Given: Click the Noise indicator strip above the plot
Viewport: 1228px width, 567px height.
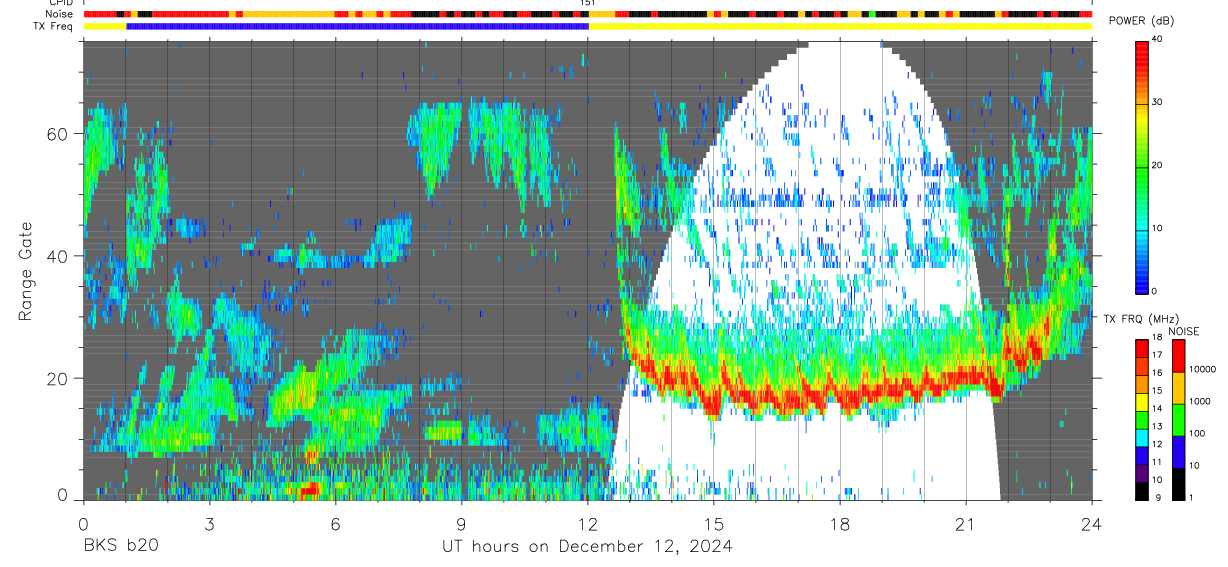Looking at the screenshot, I should (x=588, y=14).
